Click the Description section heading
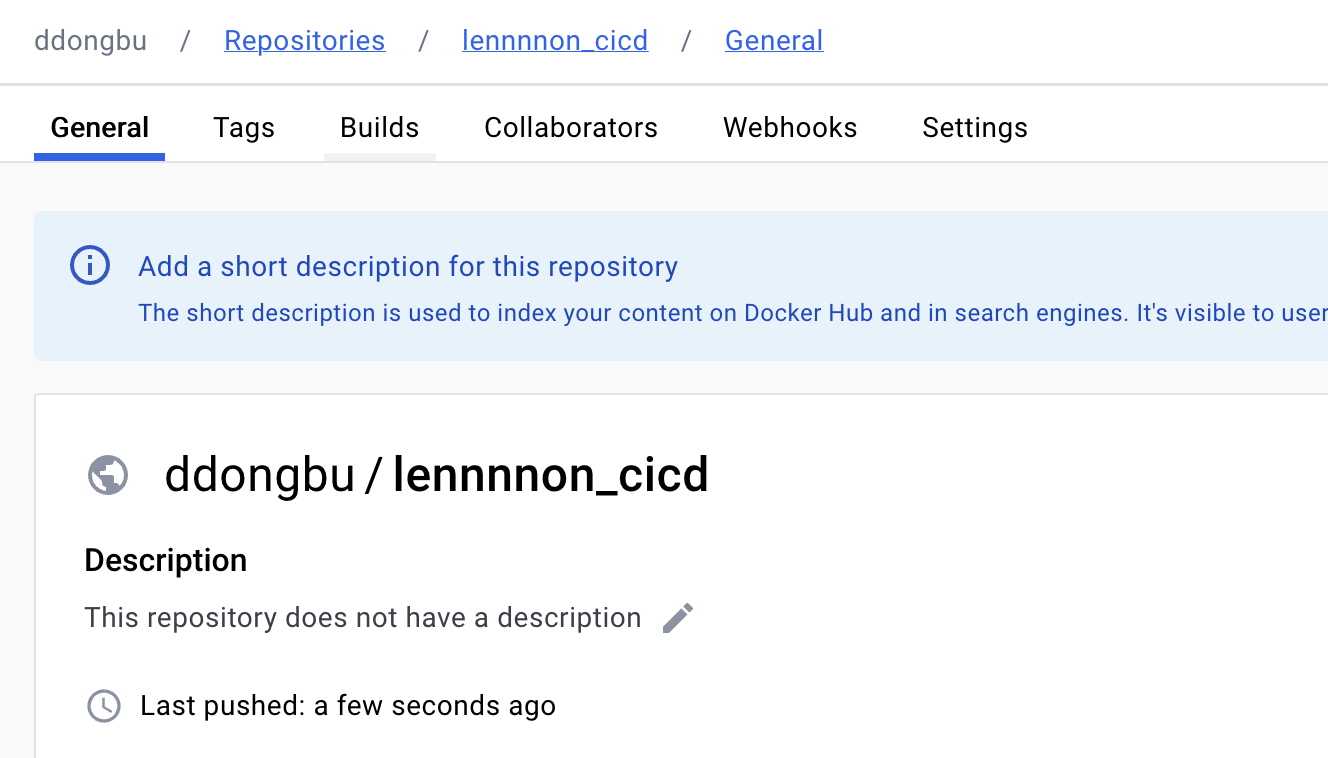 click(x=166, y=560)
